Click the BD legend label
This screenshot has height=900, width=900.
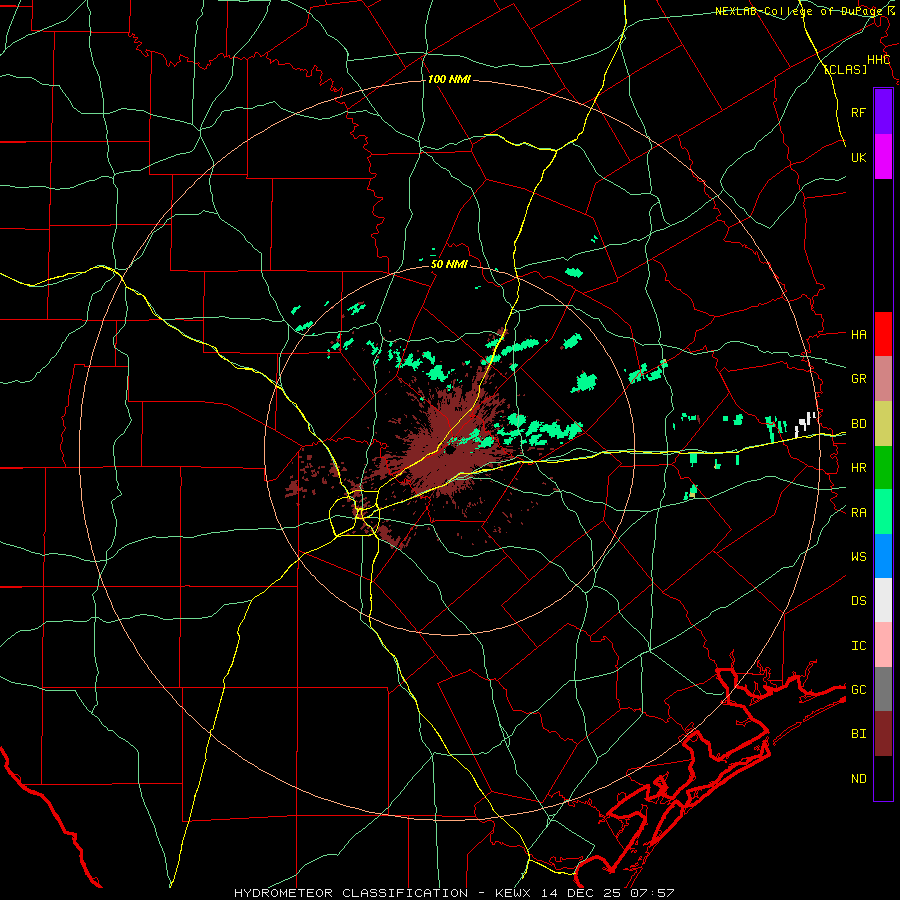(x=859, y=424)
